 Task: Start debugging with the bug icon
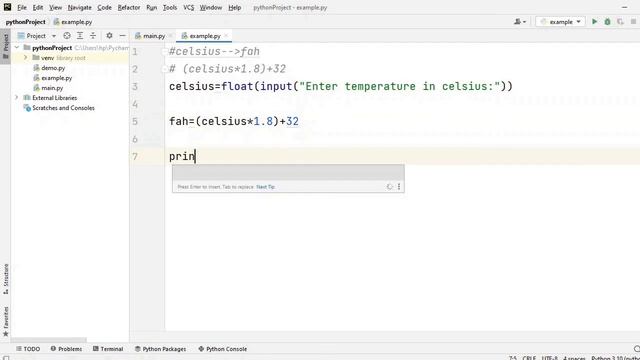[607, 22]
